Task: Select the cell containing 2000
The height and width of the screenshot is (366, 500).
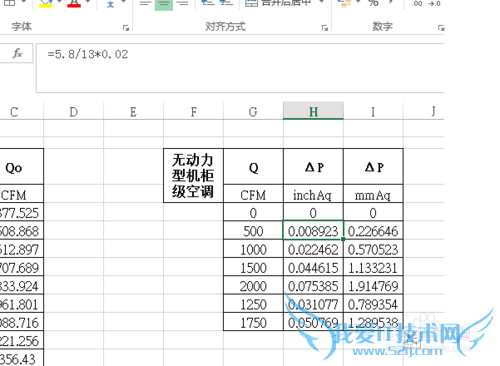Action: [253, 285]
